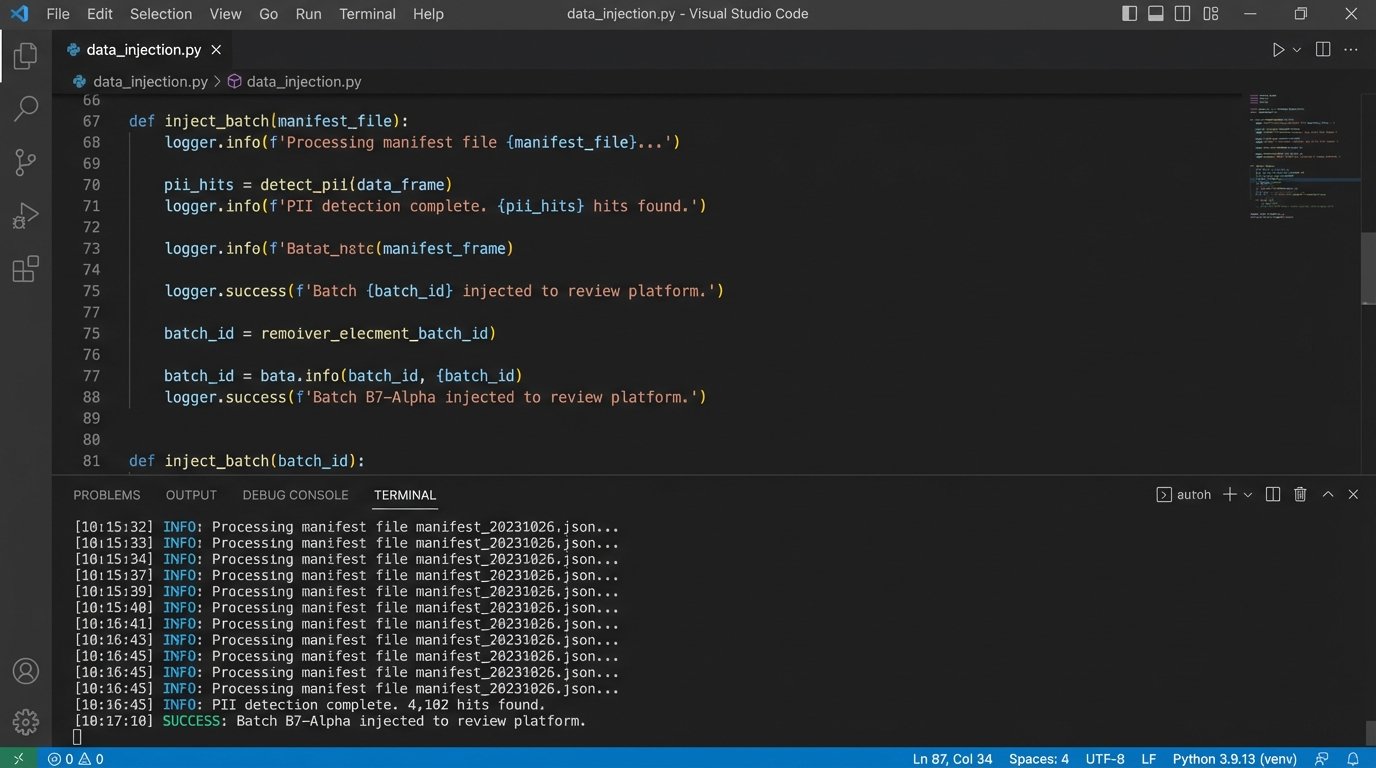Open the Extensions view
This screenshot has height=768, width=1376.
coord(25,269)
